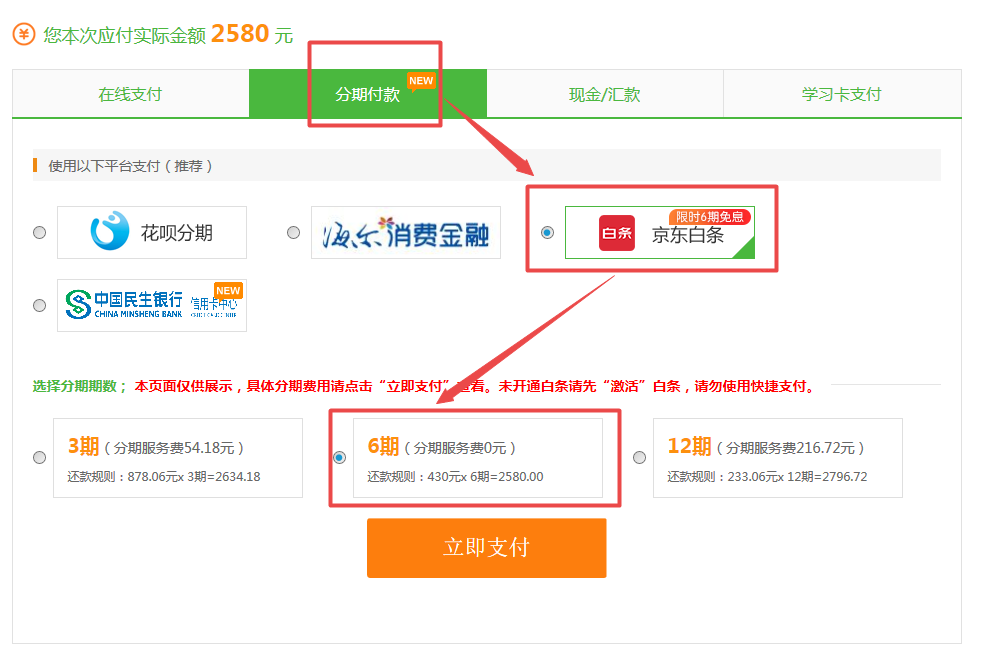Viewport: 985px width, 653px height.
Task: Select the 花呗分期 radio button
Action: point(40,232)
